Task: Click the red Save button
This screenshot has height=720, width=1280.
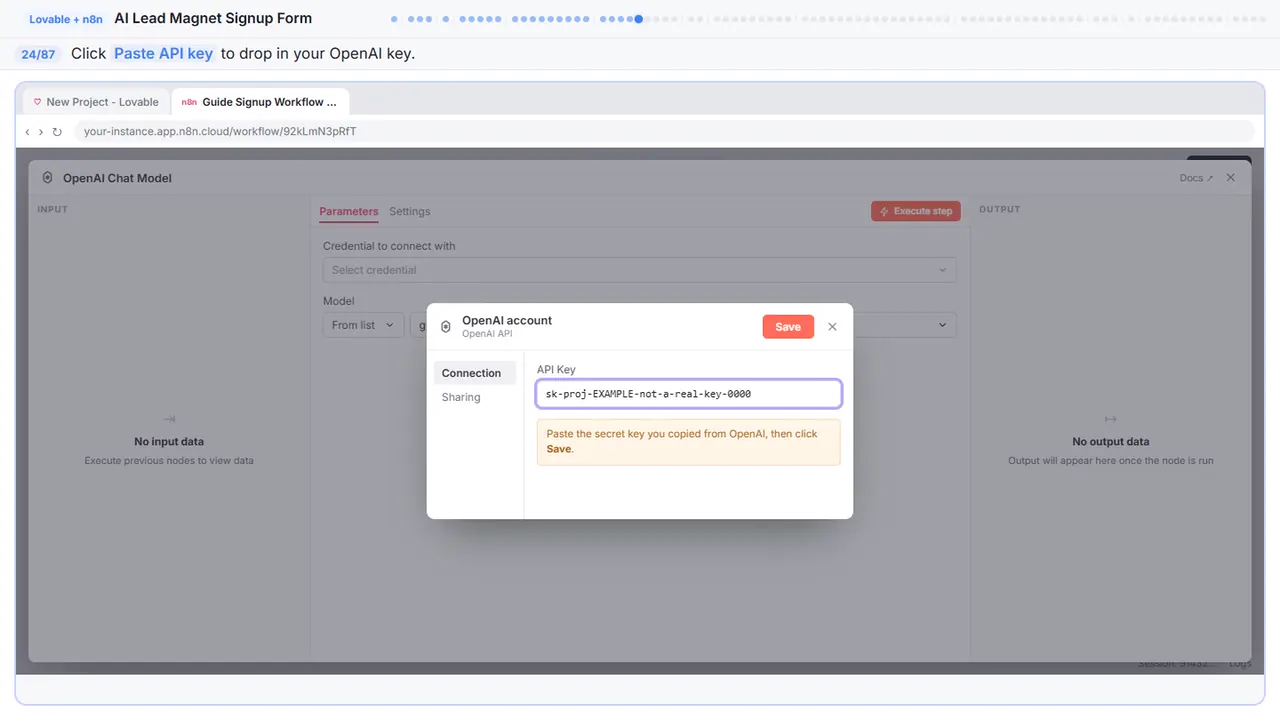Action: (x=788, y=327)
